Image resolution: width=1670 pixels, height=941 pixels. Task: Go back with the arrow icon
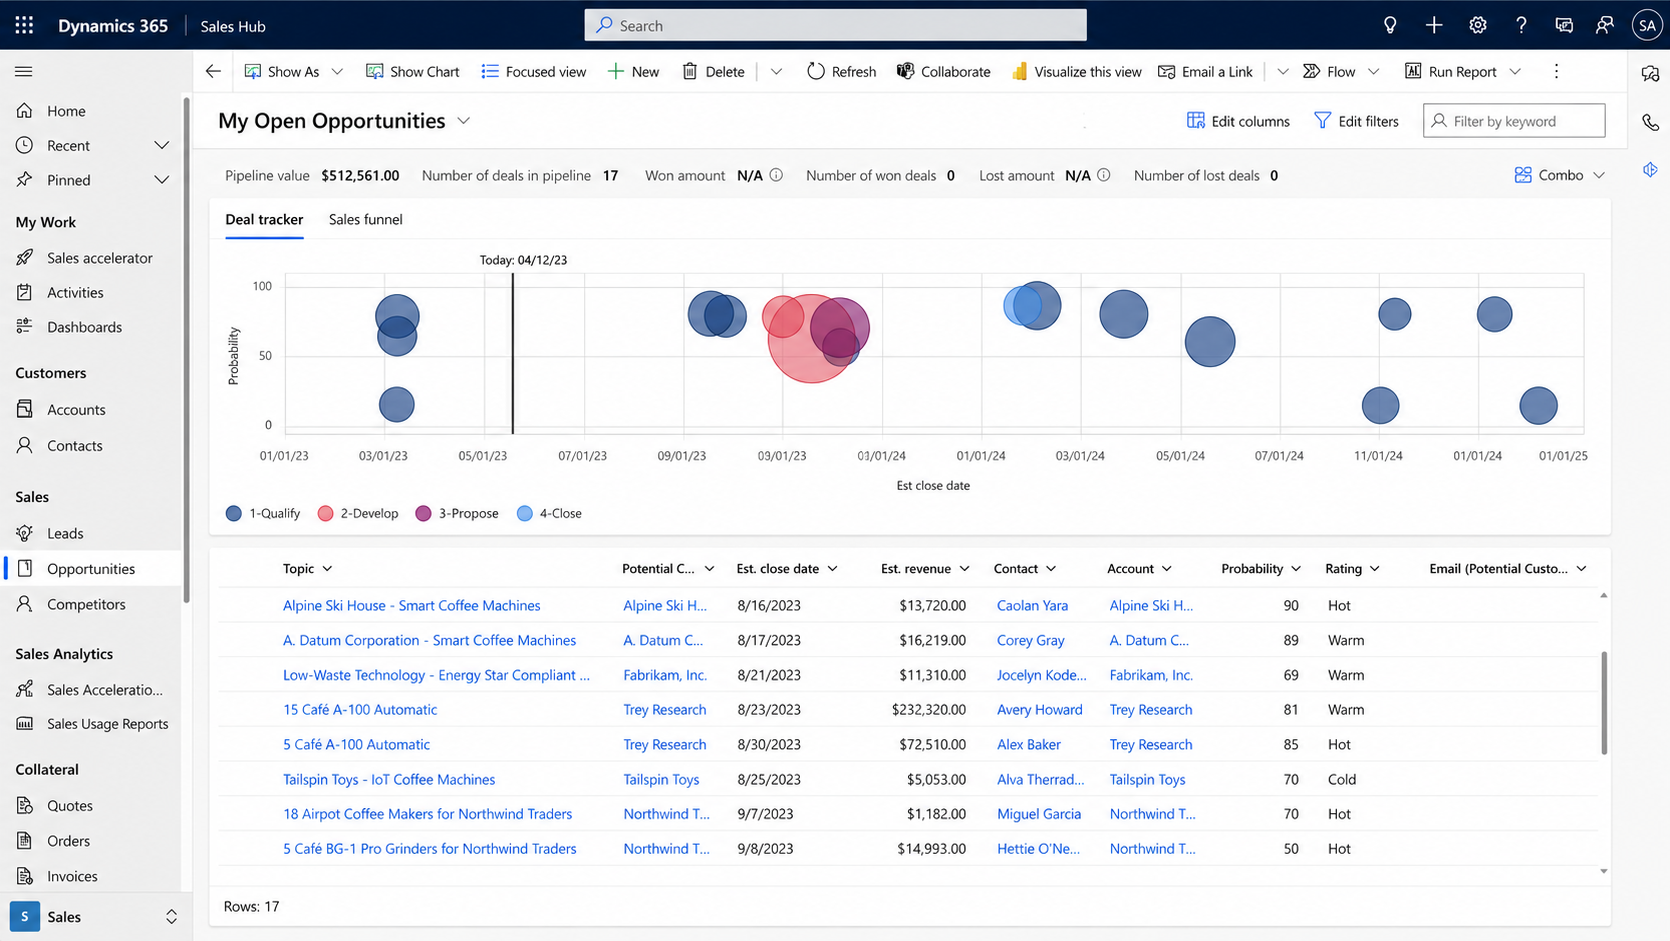tap(213, 71)
